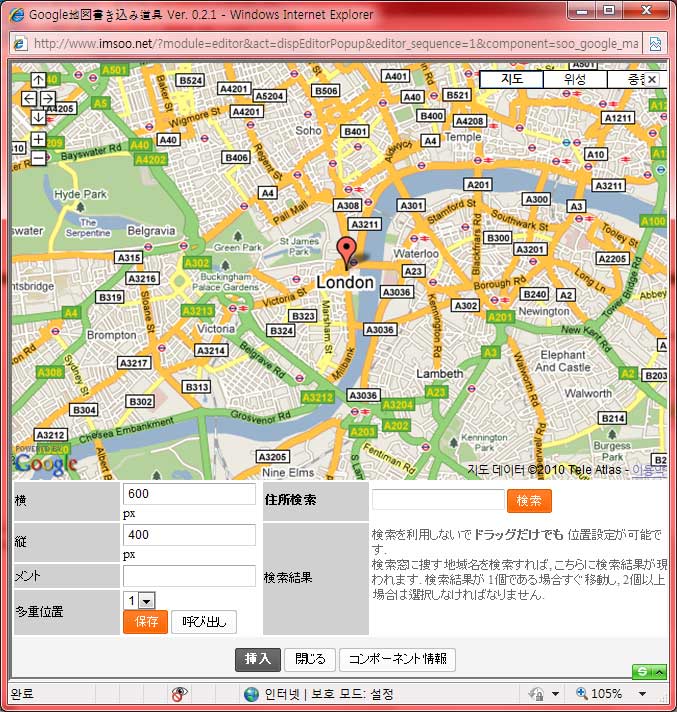Click the コンポーネント情報 button
The height and width of the screenshot is (712, 677).
(x=397, y=659)
